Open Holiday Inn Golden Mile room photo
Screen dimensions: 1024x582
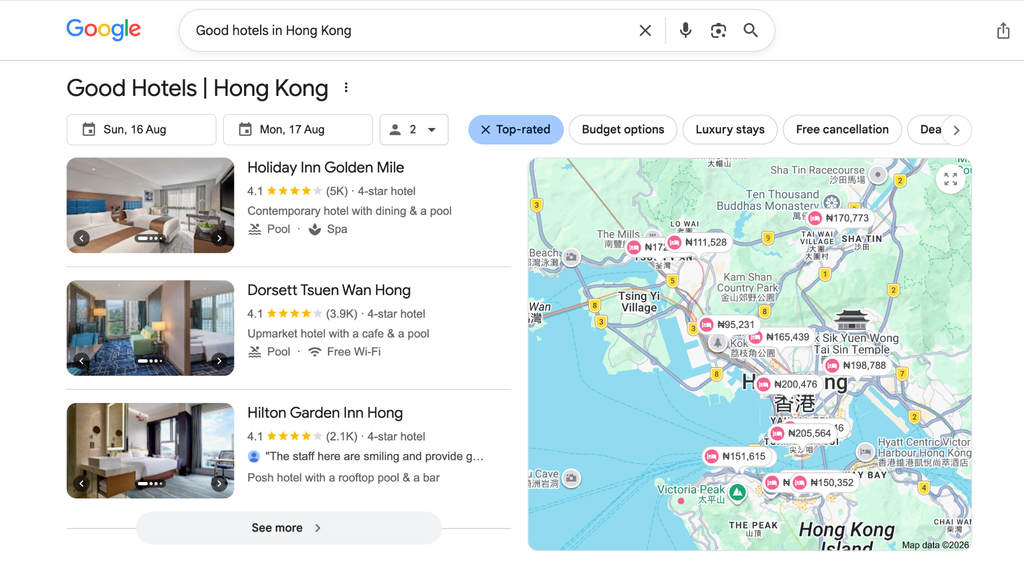point(150,205)
